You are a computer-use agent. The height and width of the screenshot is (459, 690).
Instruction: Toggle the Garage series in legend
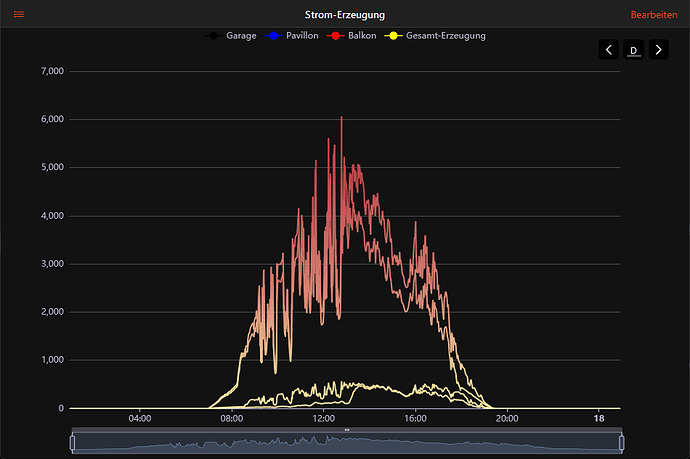[231, 36]
